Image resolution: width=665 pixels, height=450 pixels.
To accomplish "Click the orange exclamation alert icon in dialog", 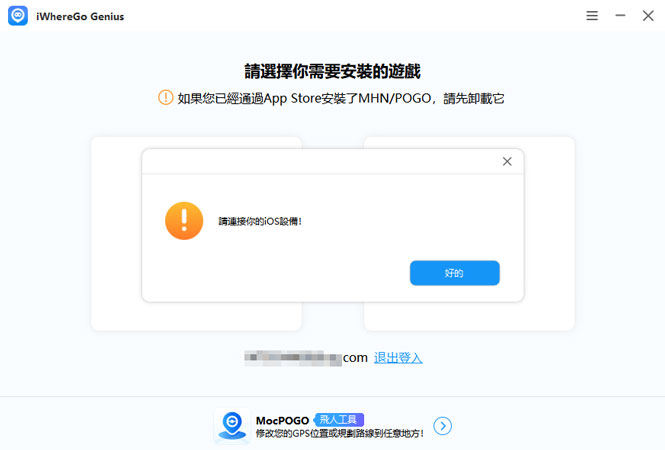I will pos(184,221).
